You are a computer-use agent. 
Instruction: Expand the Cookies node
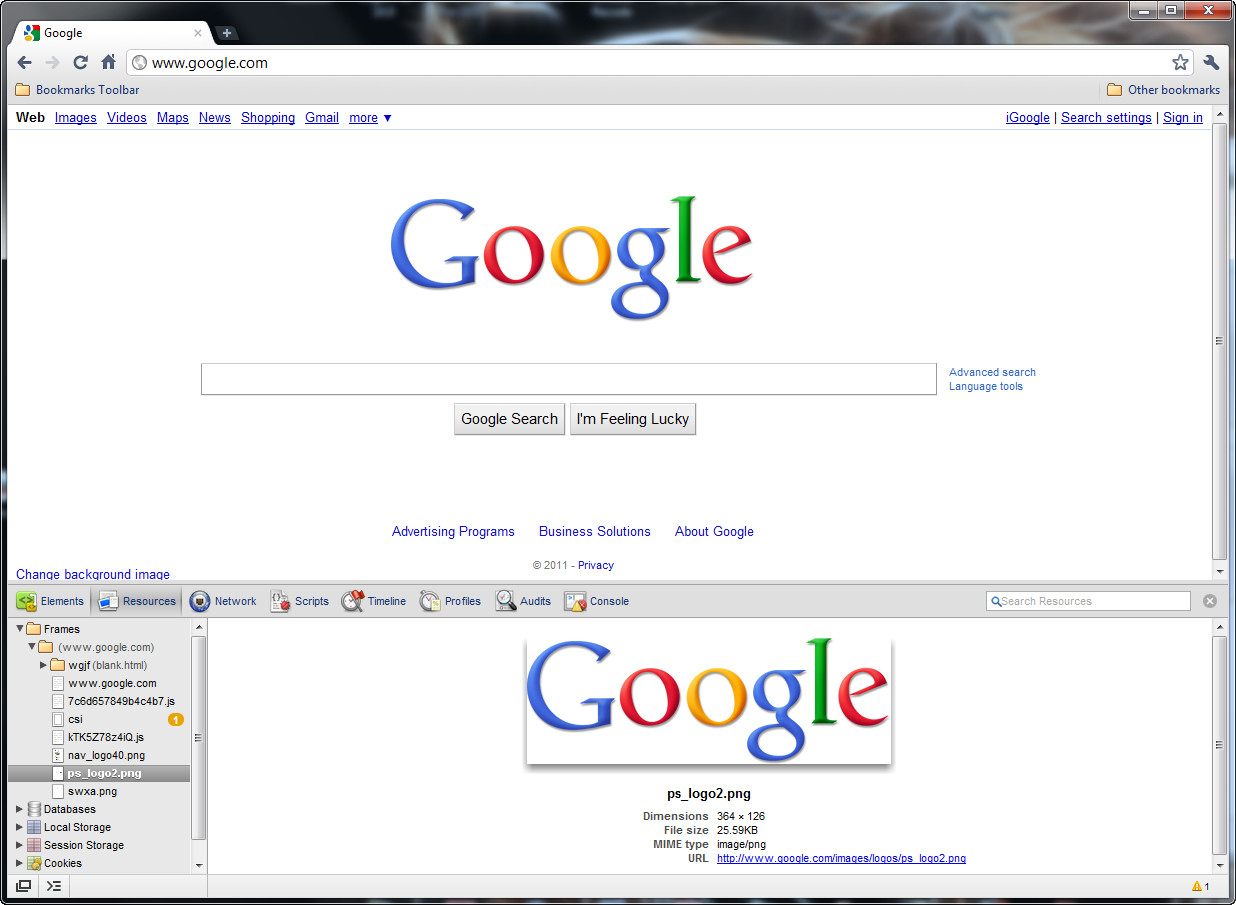(x=20, y=863)
